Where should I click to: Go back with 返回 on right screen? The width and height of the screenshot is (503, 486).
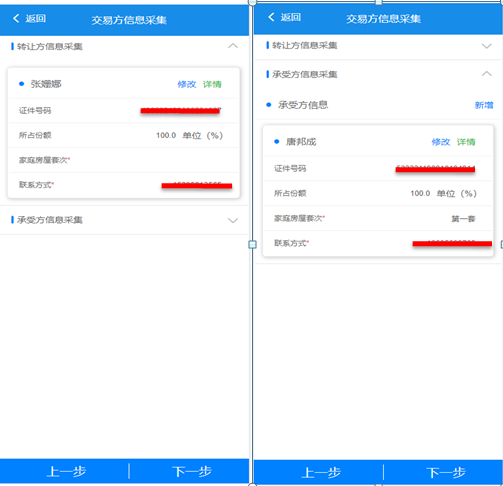click(x=285, y=17)
